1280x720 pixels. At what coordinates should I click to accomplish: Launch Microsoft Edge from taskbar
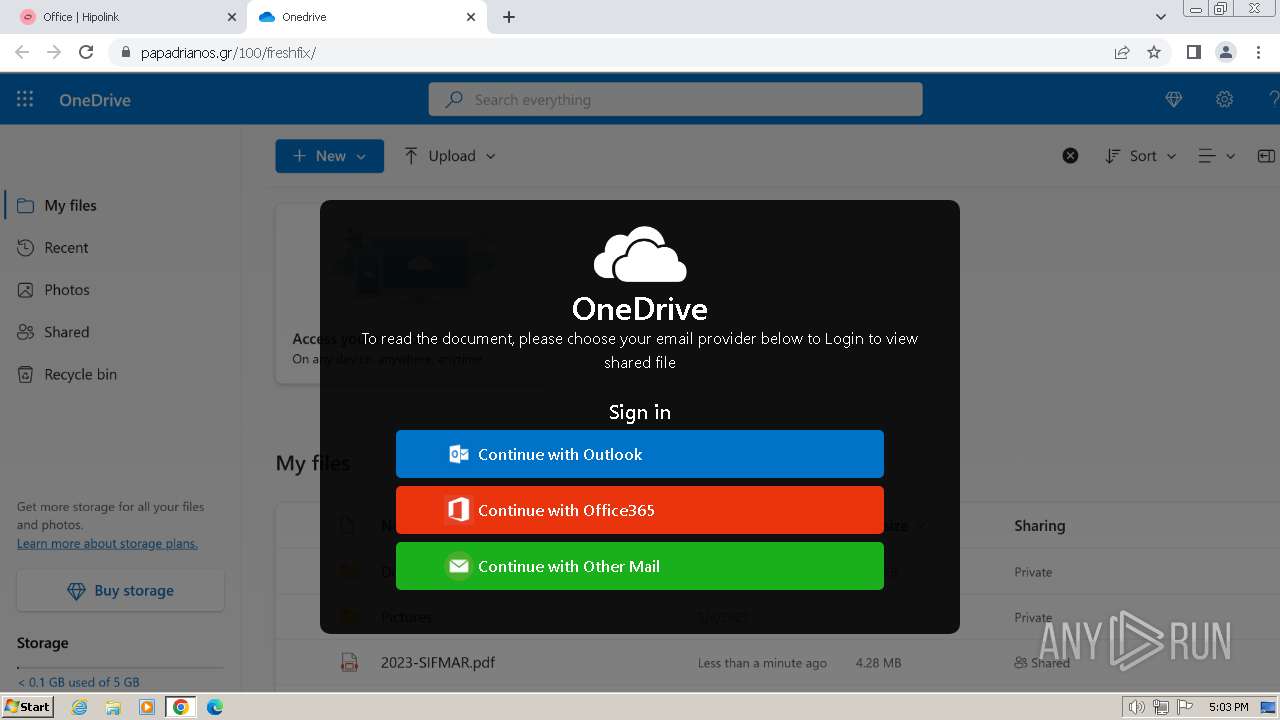pos(214,707)
